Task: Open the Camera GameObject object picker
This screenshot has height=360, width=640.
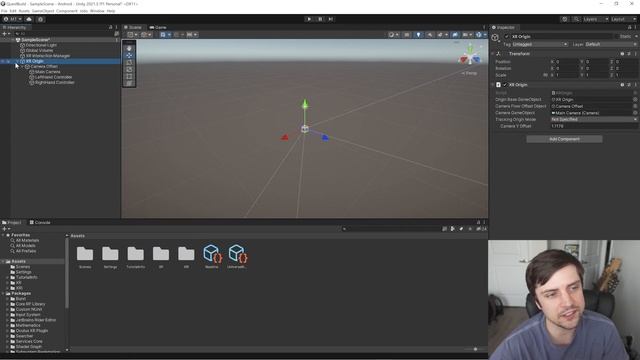Action: (635, 113)
